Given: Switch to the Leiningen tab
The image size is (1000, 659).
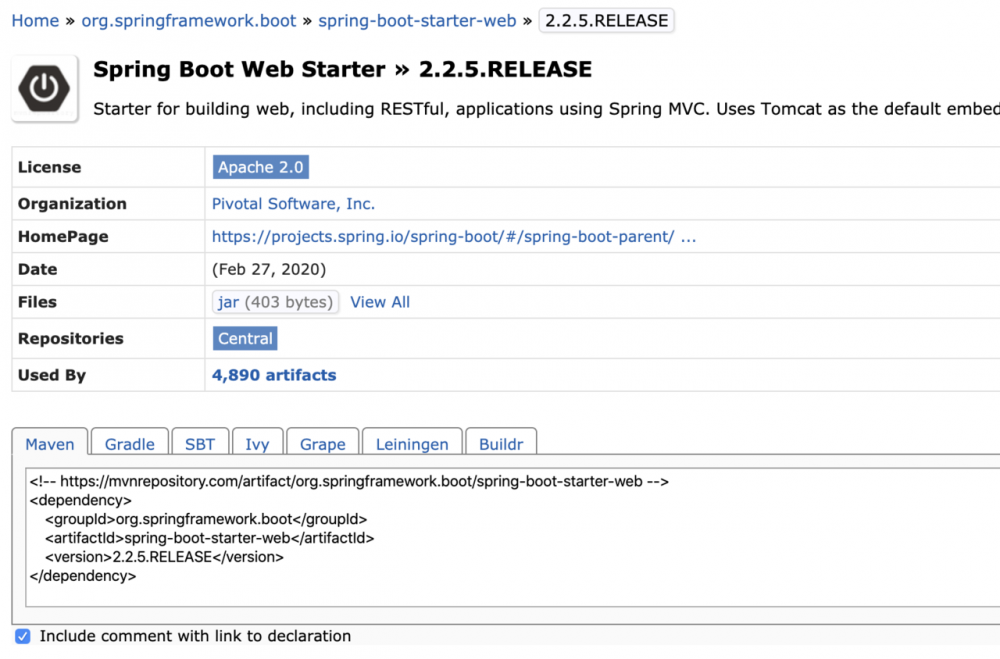Looking at the screenshot, I should pyautogui.click(x=411, y=443).
